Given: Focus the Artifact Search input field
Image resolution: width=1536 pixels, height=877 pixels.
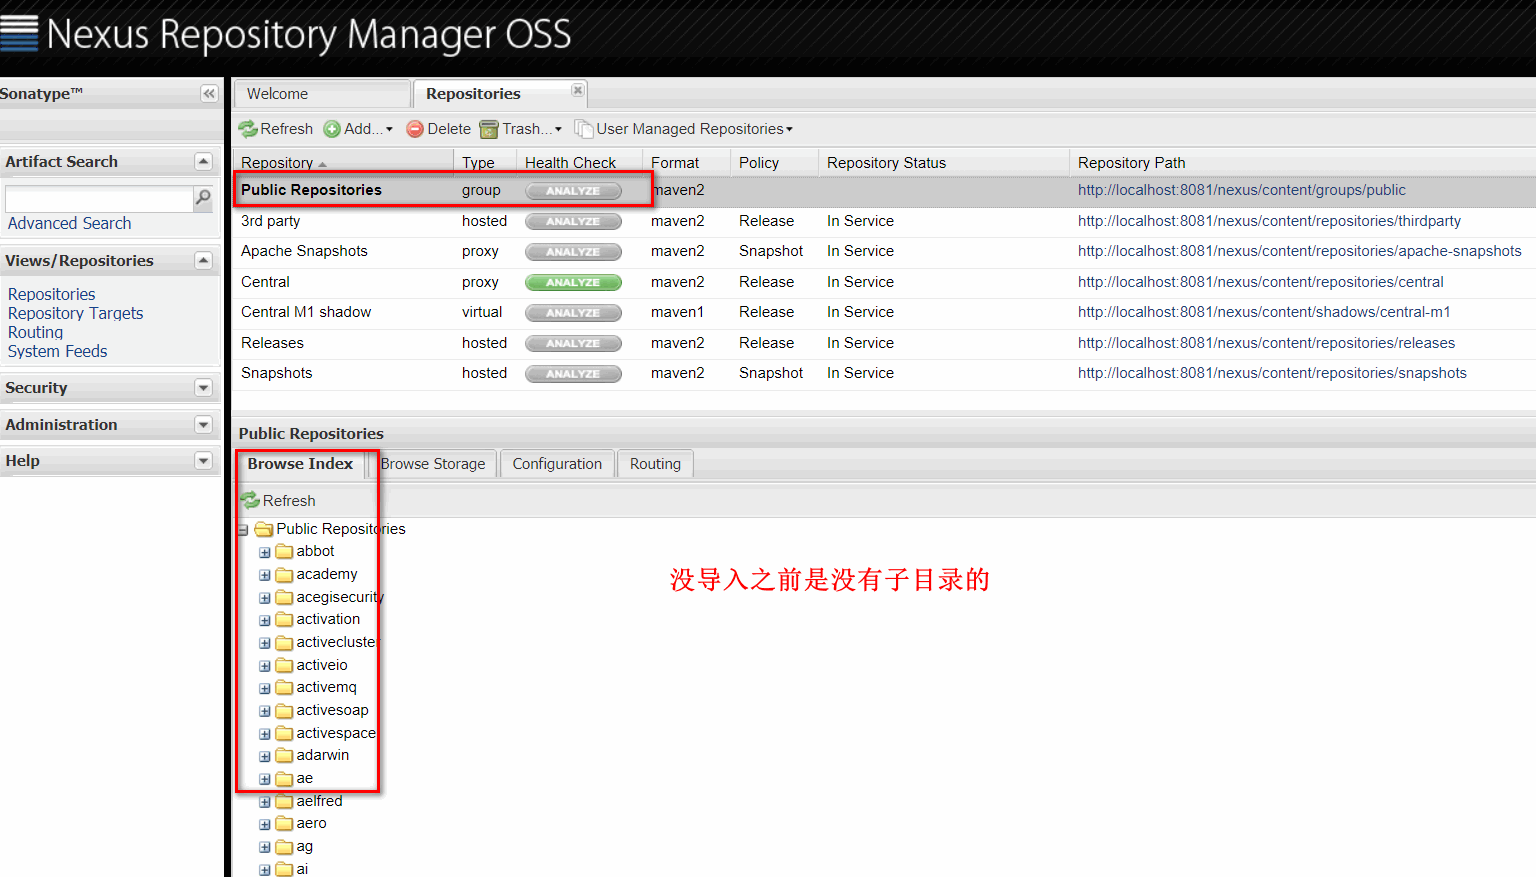Looking at the screenshot, I should pos(99,198).
